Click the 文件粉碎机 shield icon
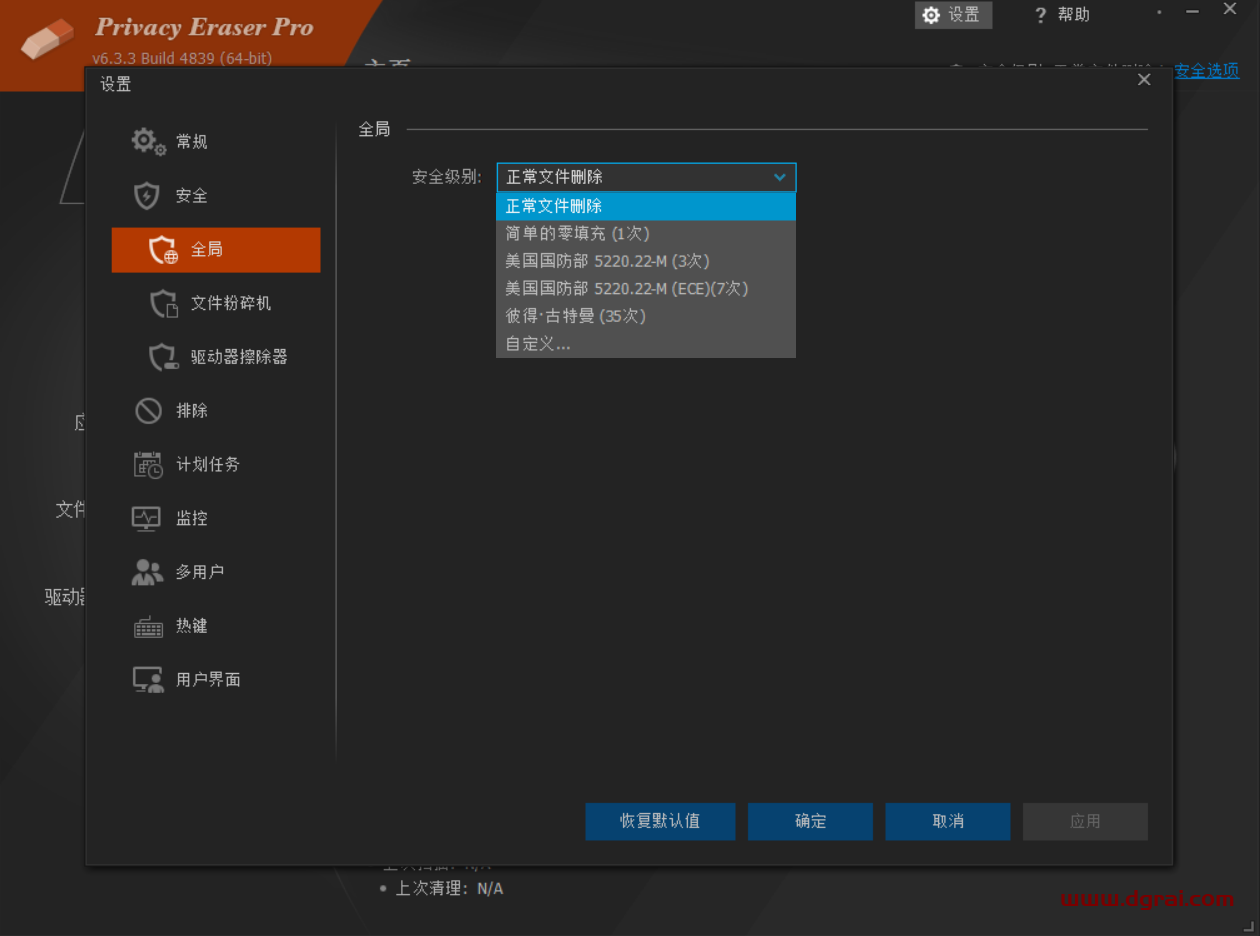The height and width of the screenshot is (936, 1260). tap(163, 304)
